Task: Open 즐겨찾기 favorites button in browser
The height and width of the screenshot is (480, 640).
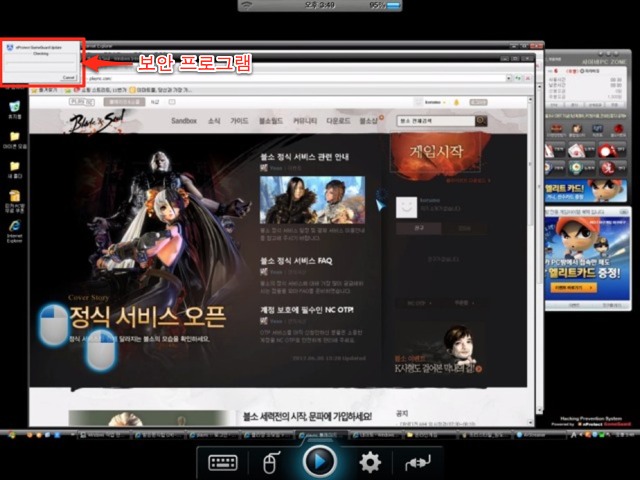Action: (45, 90)
